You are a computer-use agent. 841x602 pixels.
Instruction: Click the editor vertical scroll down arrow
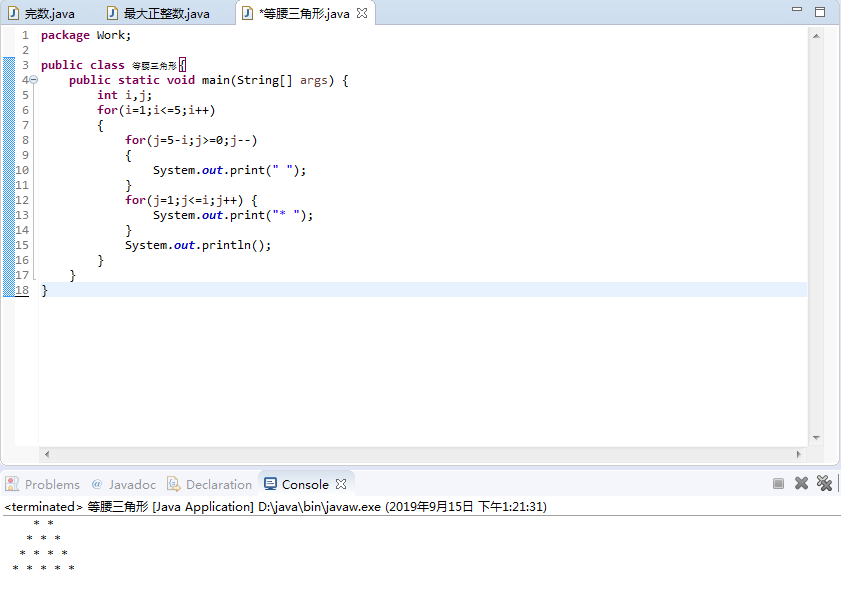(816, 438)
